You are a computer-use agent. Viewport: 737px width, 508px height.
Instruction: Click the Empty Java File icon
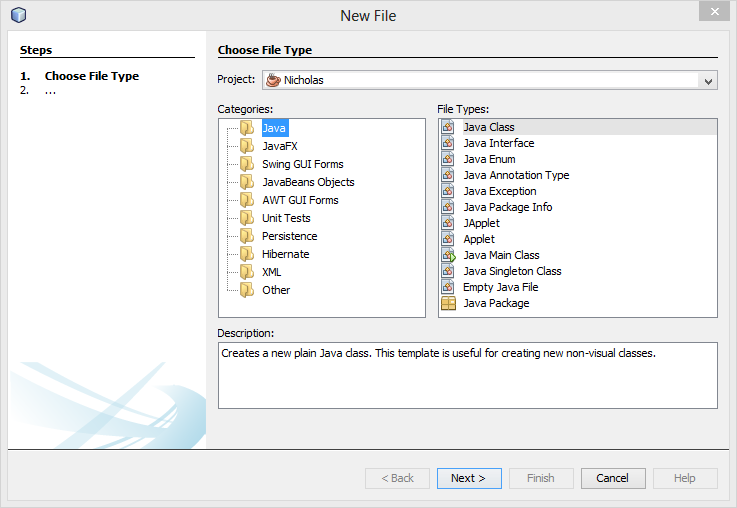448,287
